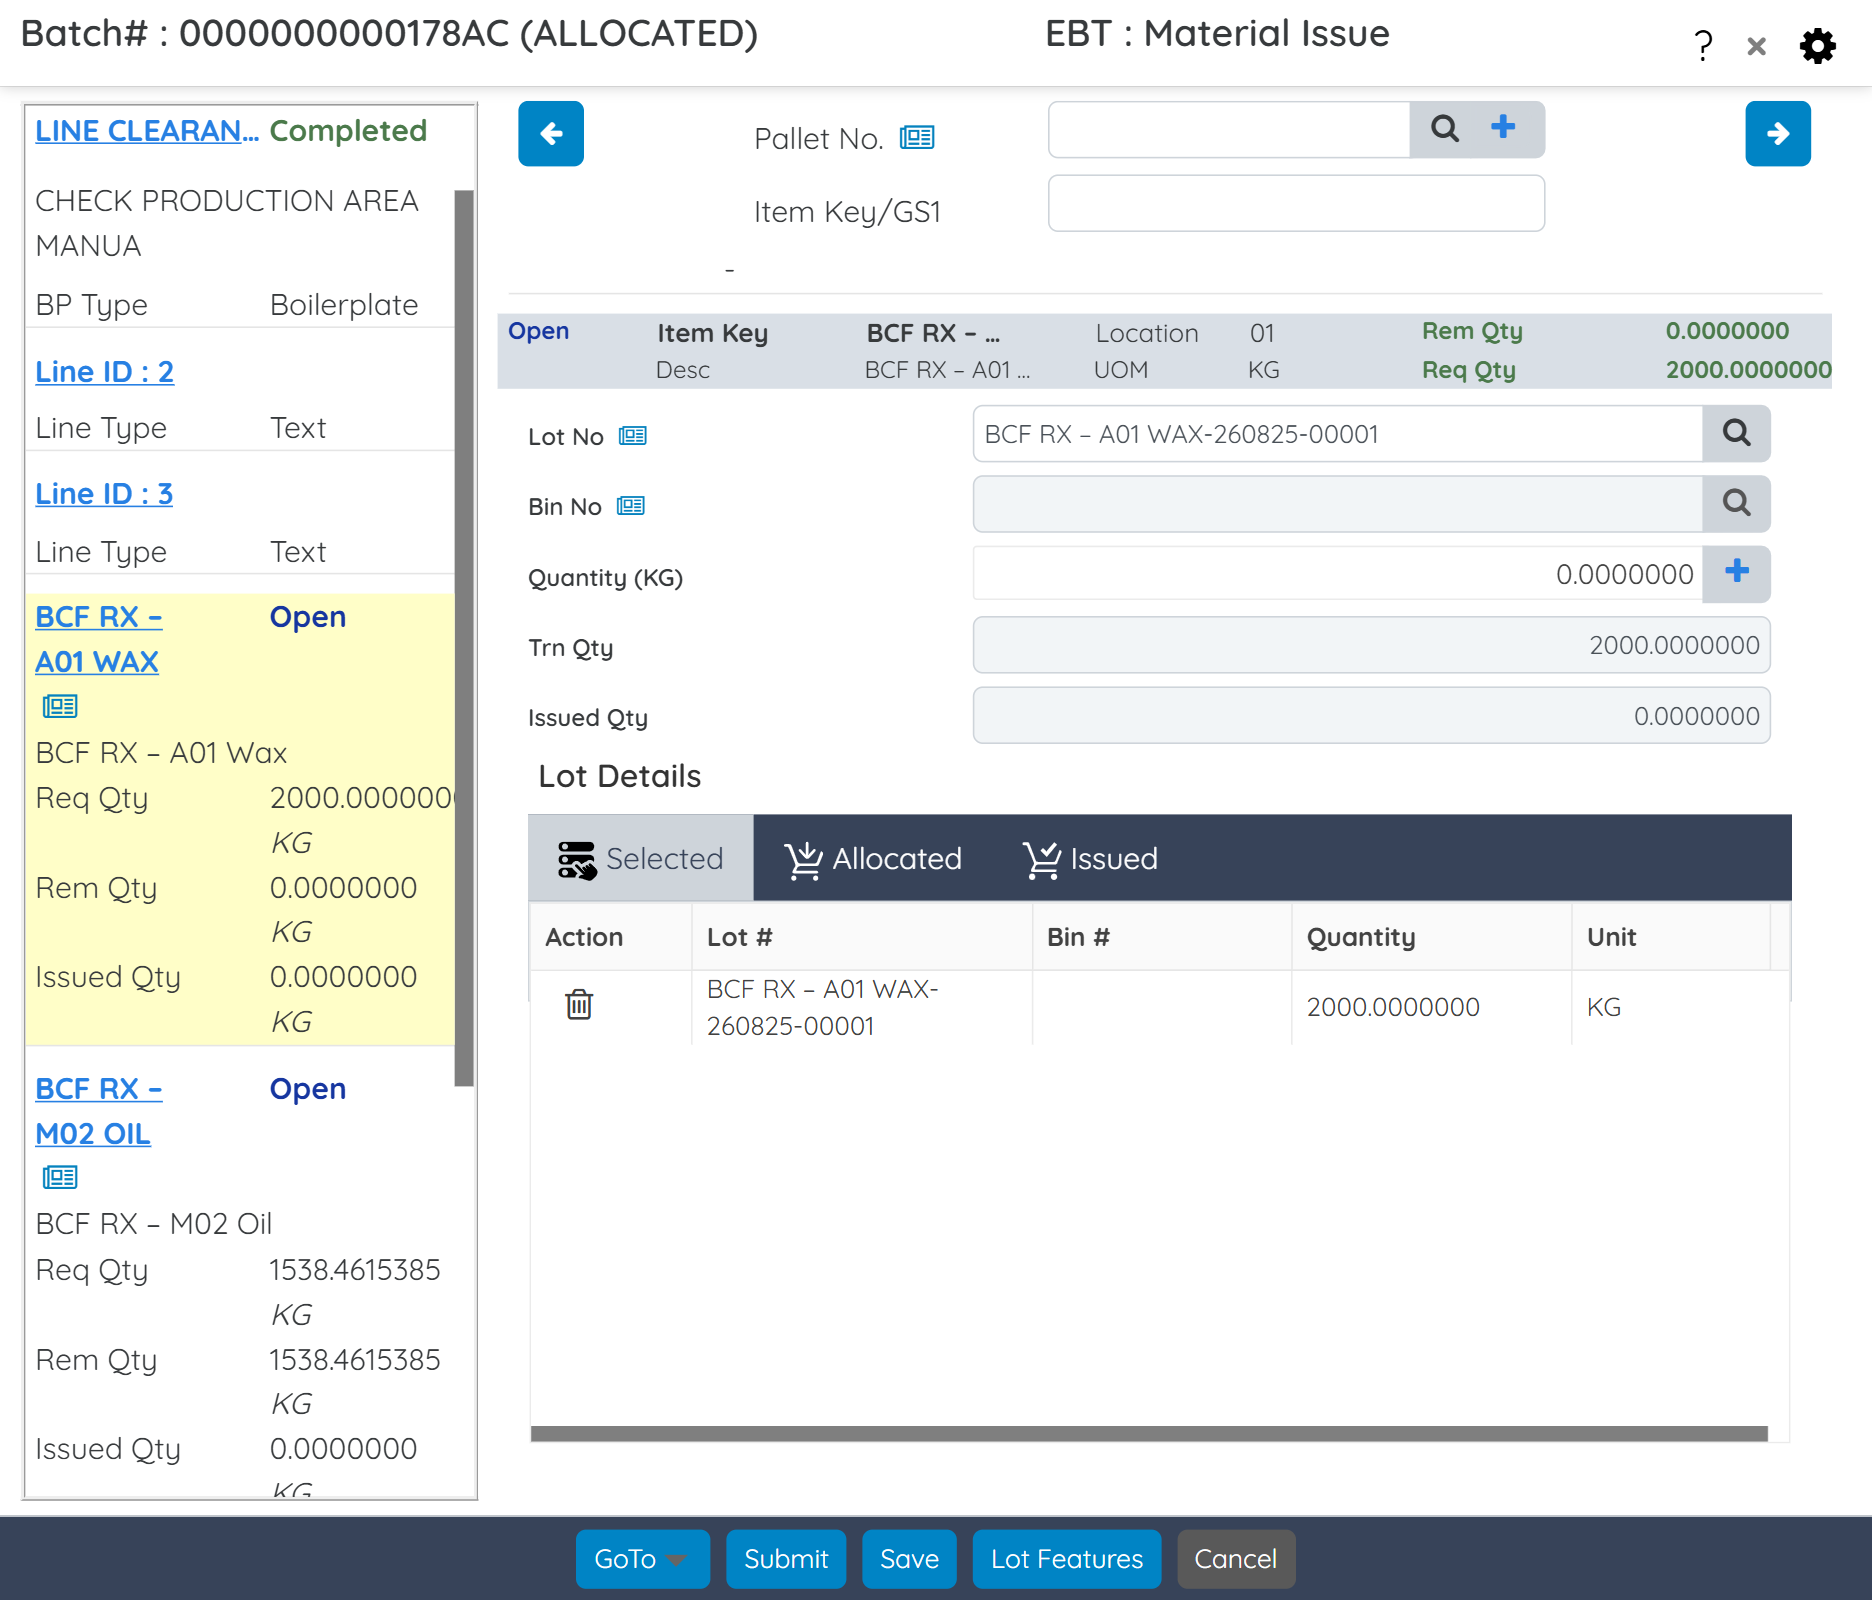Search Bin No with magnifier icon
This screenshot has height=1600, width=1872.
[1736, 503]
